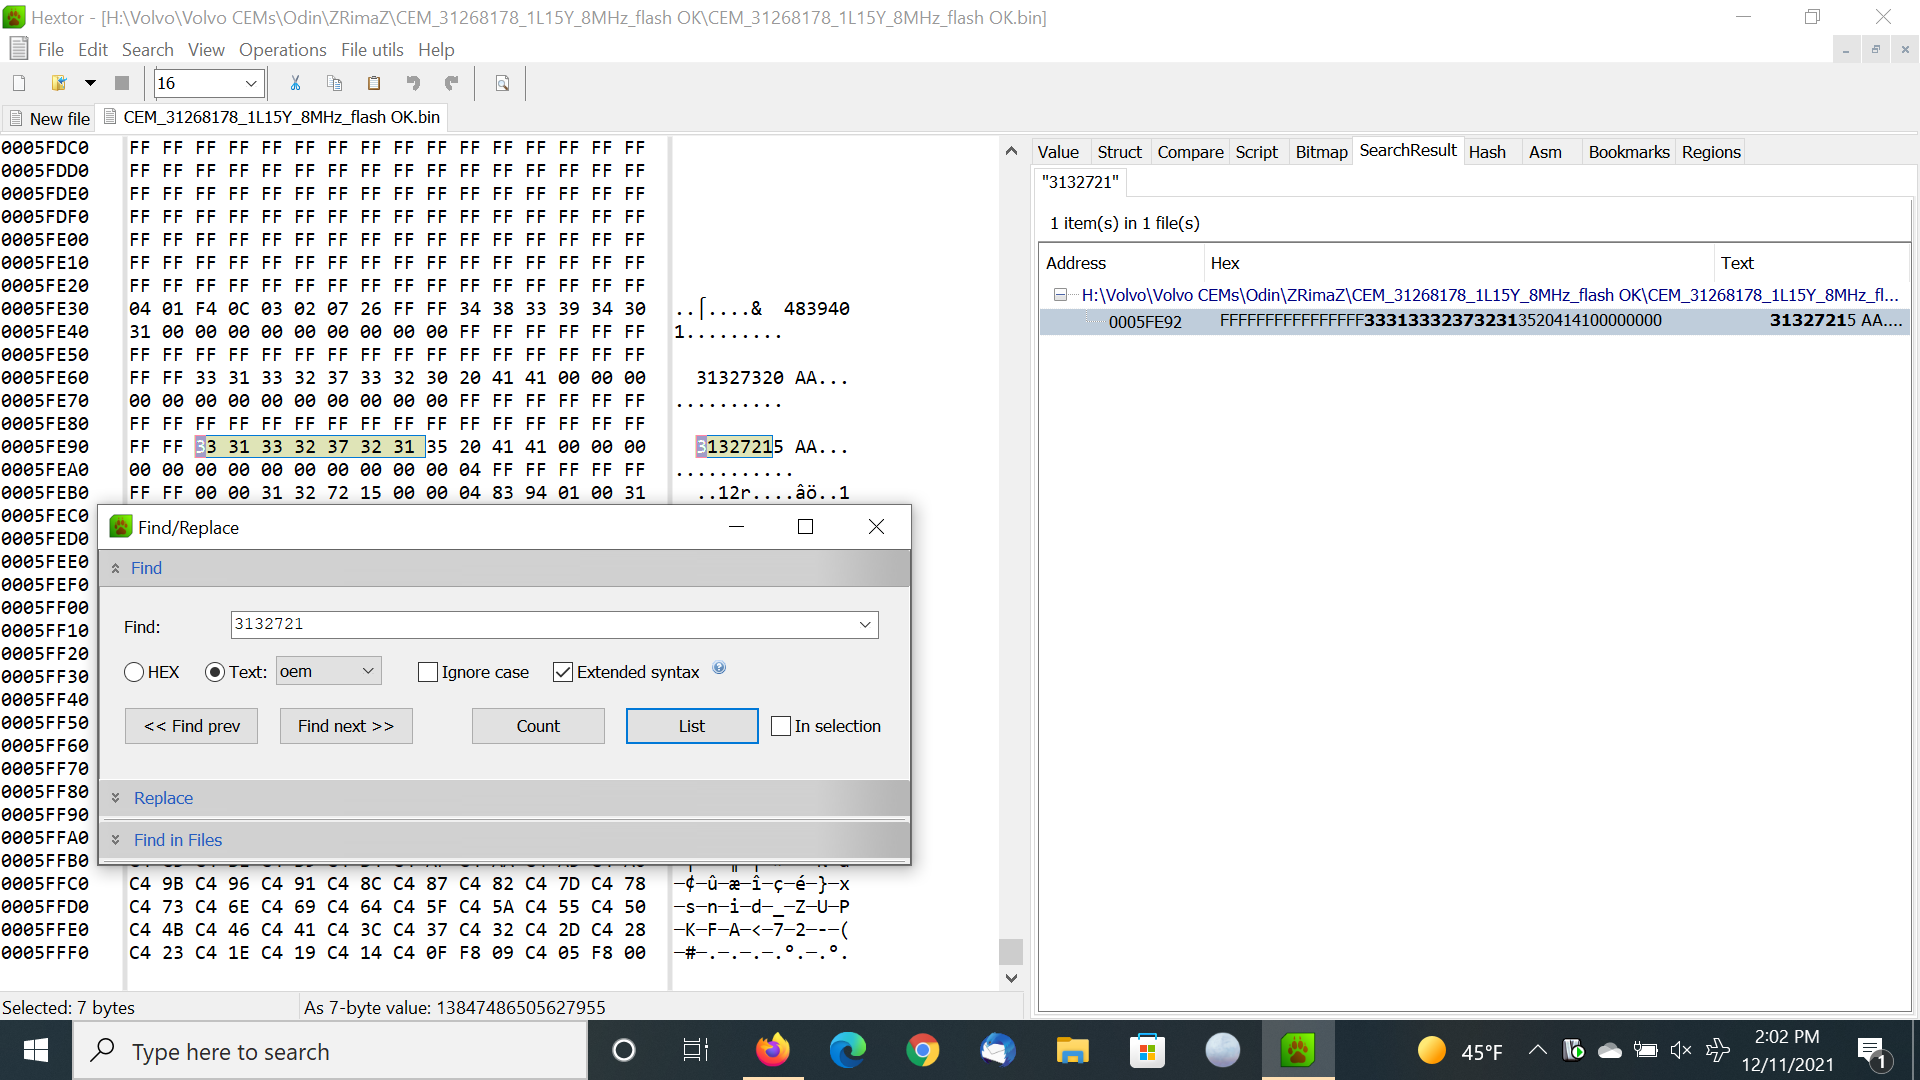Check the In selection checkbox
The width and height of the screenshot is (1920, 1080).
781,726
